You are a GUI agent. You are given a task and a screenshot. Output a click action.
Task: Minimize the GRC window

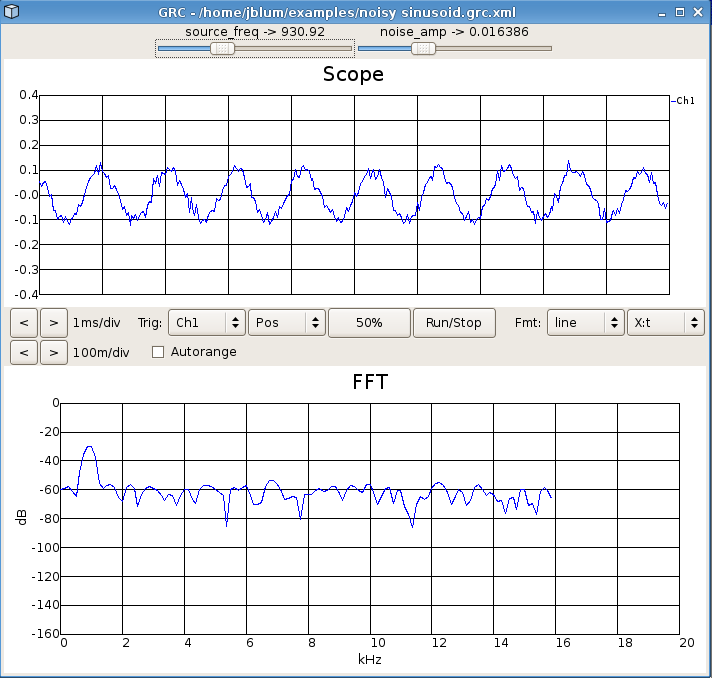(662, 13)
